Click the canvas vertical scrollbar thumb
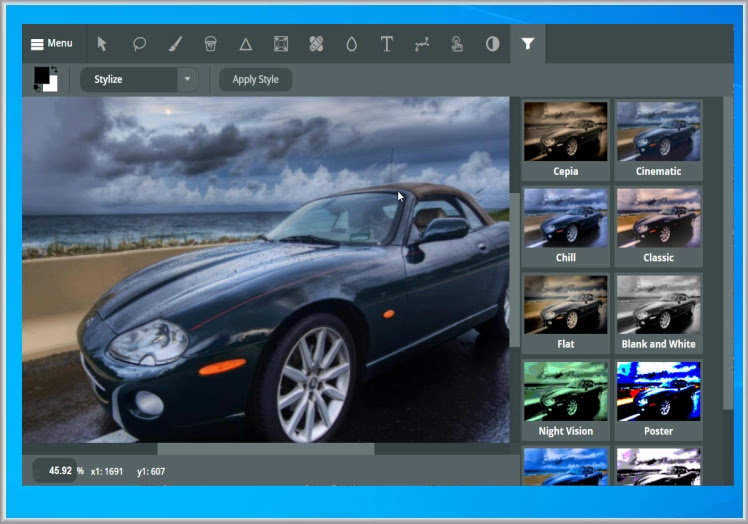The width and height of the screenshot is (748, 524). (x=515, y=270)
